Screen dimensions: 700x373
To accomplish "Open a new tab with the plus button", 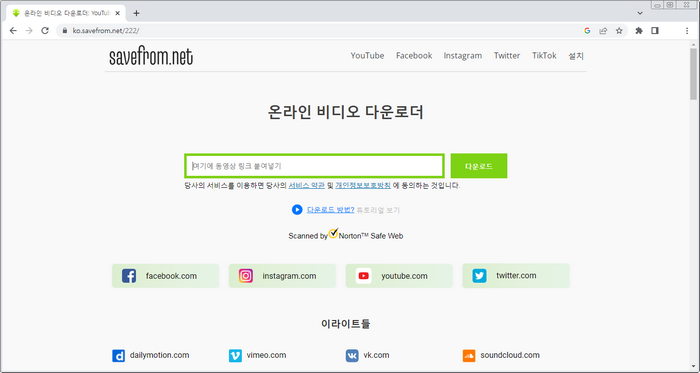I will pos(136,13).
